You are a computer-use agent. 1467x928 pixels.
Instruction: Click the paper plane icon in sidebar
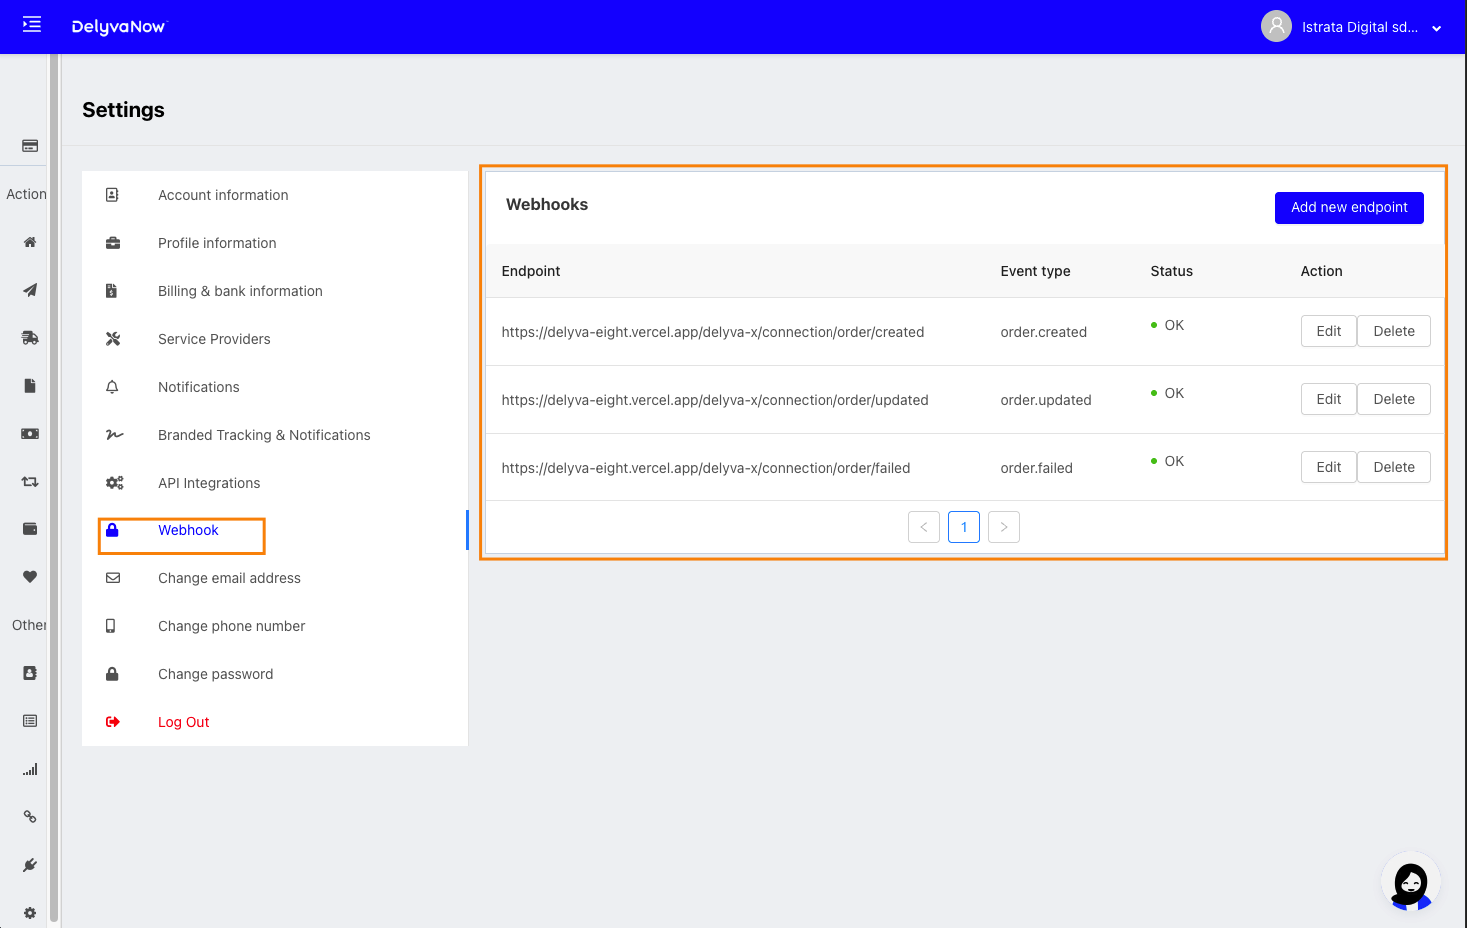pyautogui.click(x=30, y=290)
